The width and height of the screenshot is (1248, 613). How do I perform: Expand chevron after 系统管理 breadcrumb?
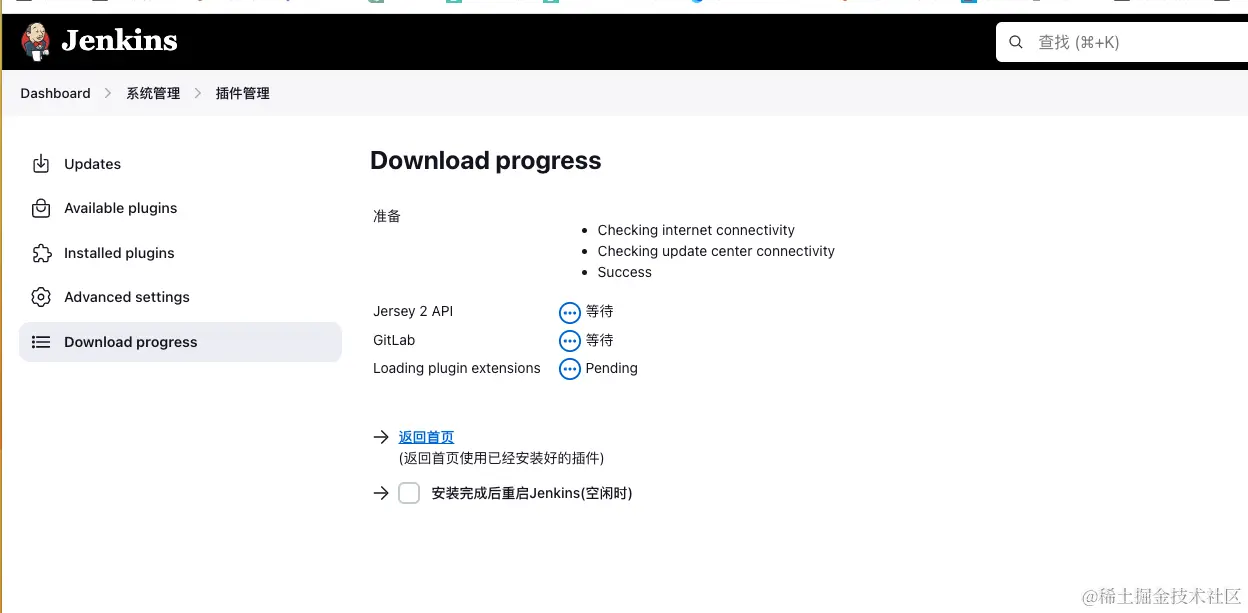pos(198,93)
